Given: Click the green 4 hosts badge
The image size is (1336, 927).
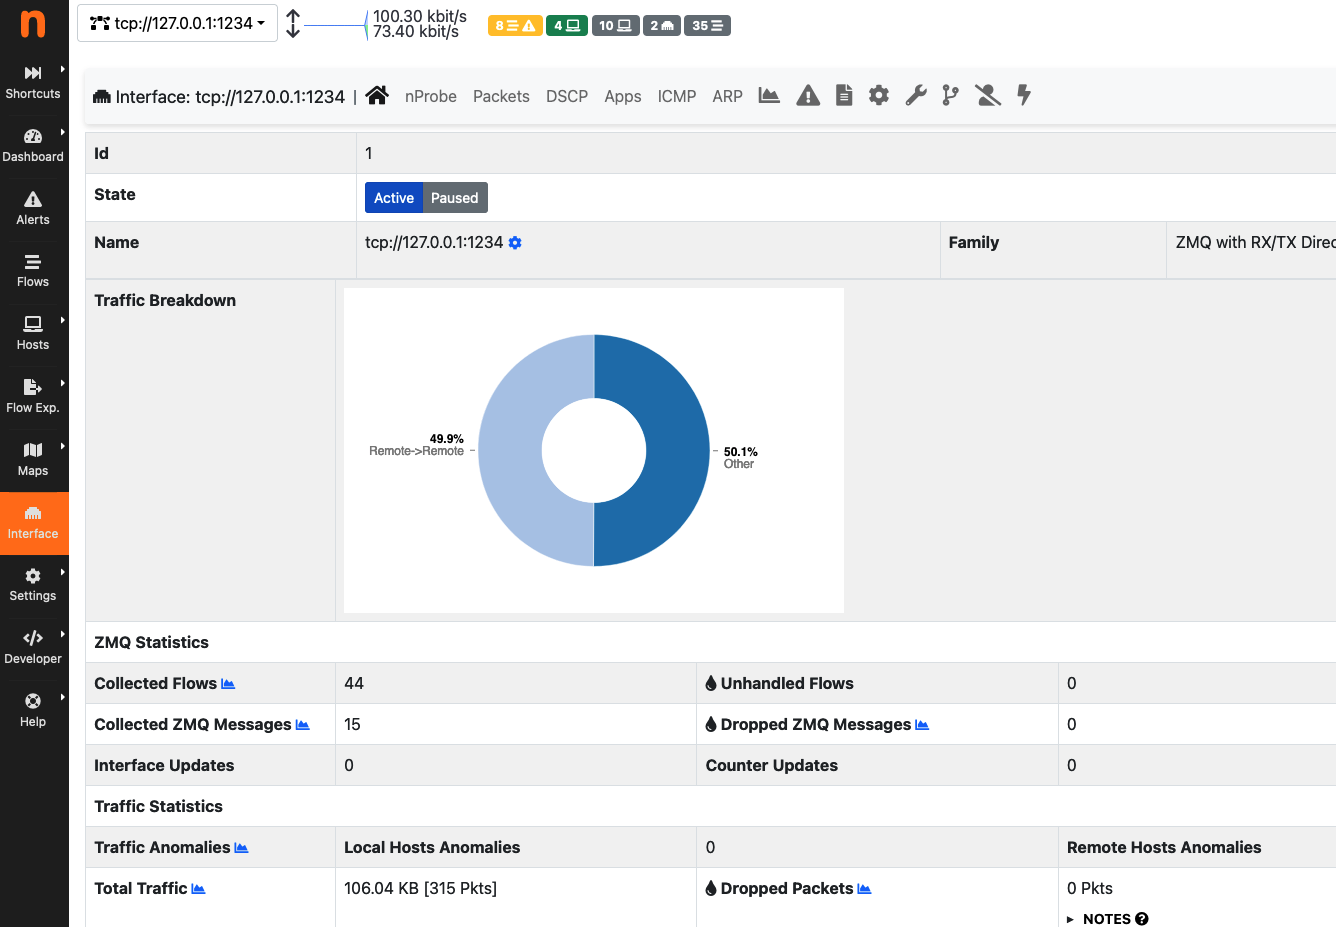Looking at the screenshot, I should pos(567,26).
